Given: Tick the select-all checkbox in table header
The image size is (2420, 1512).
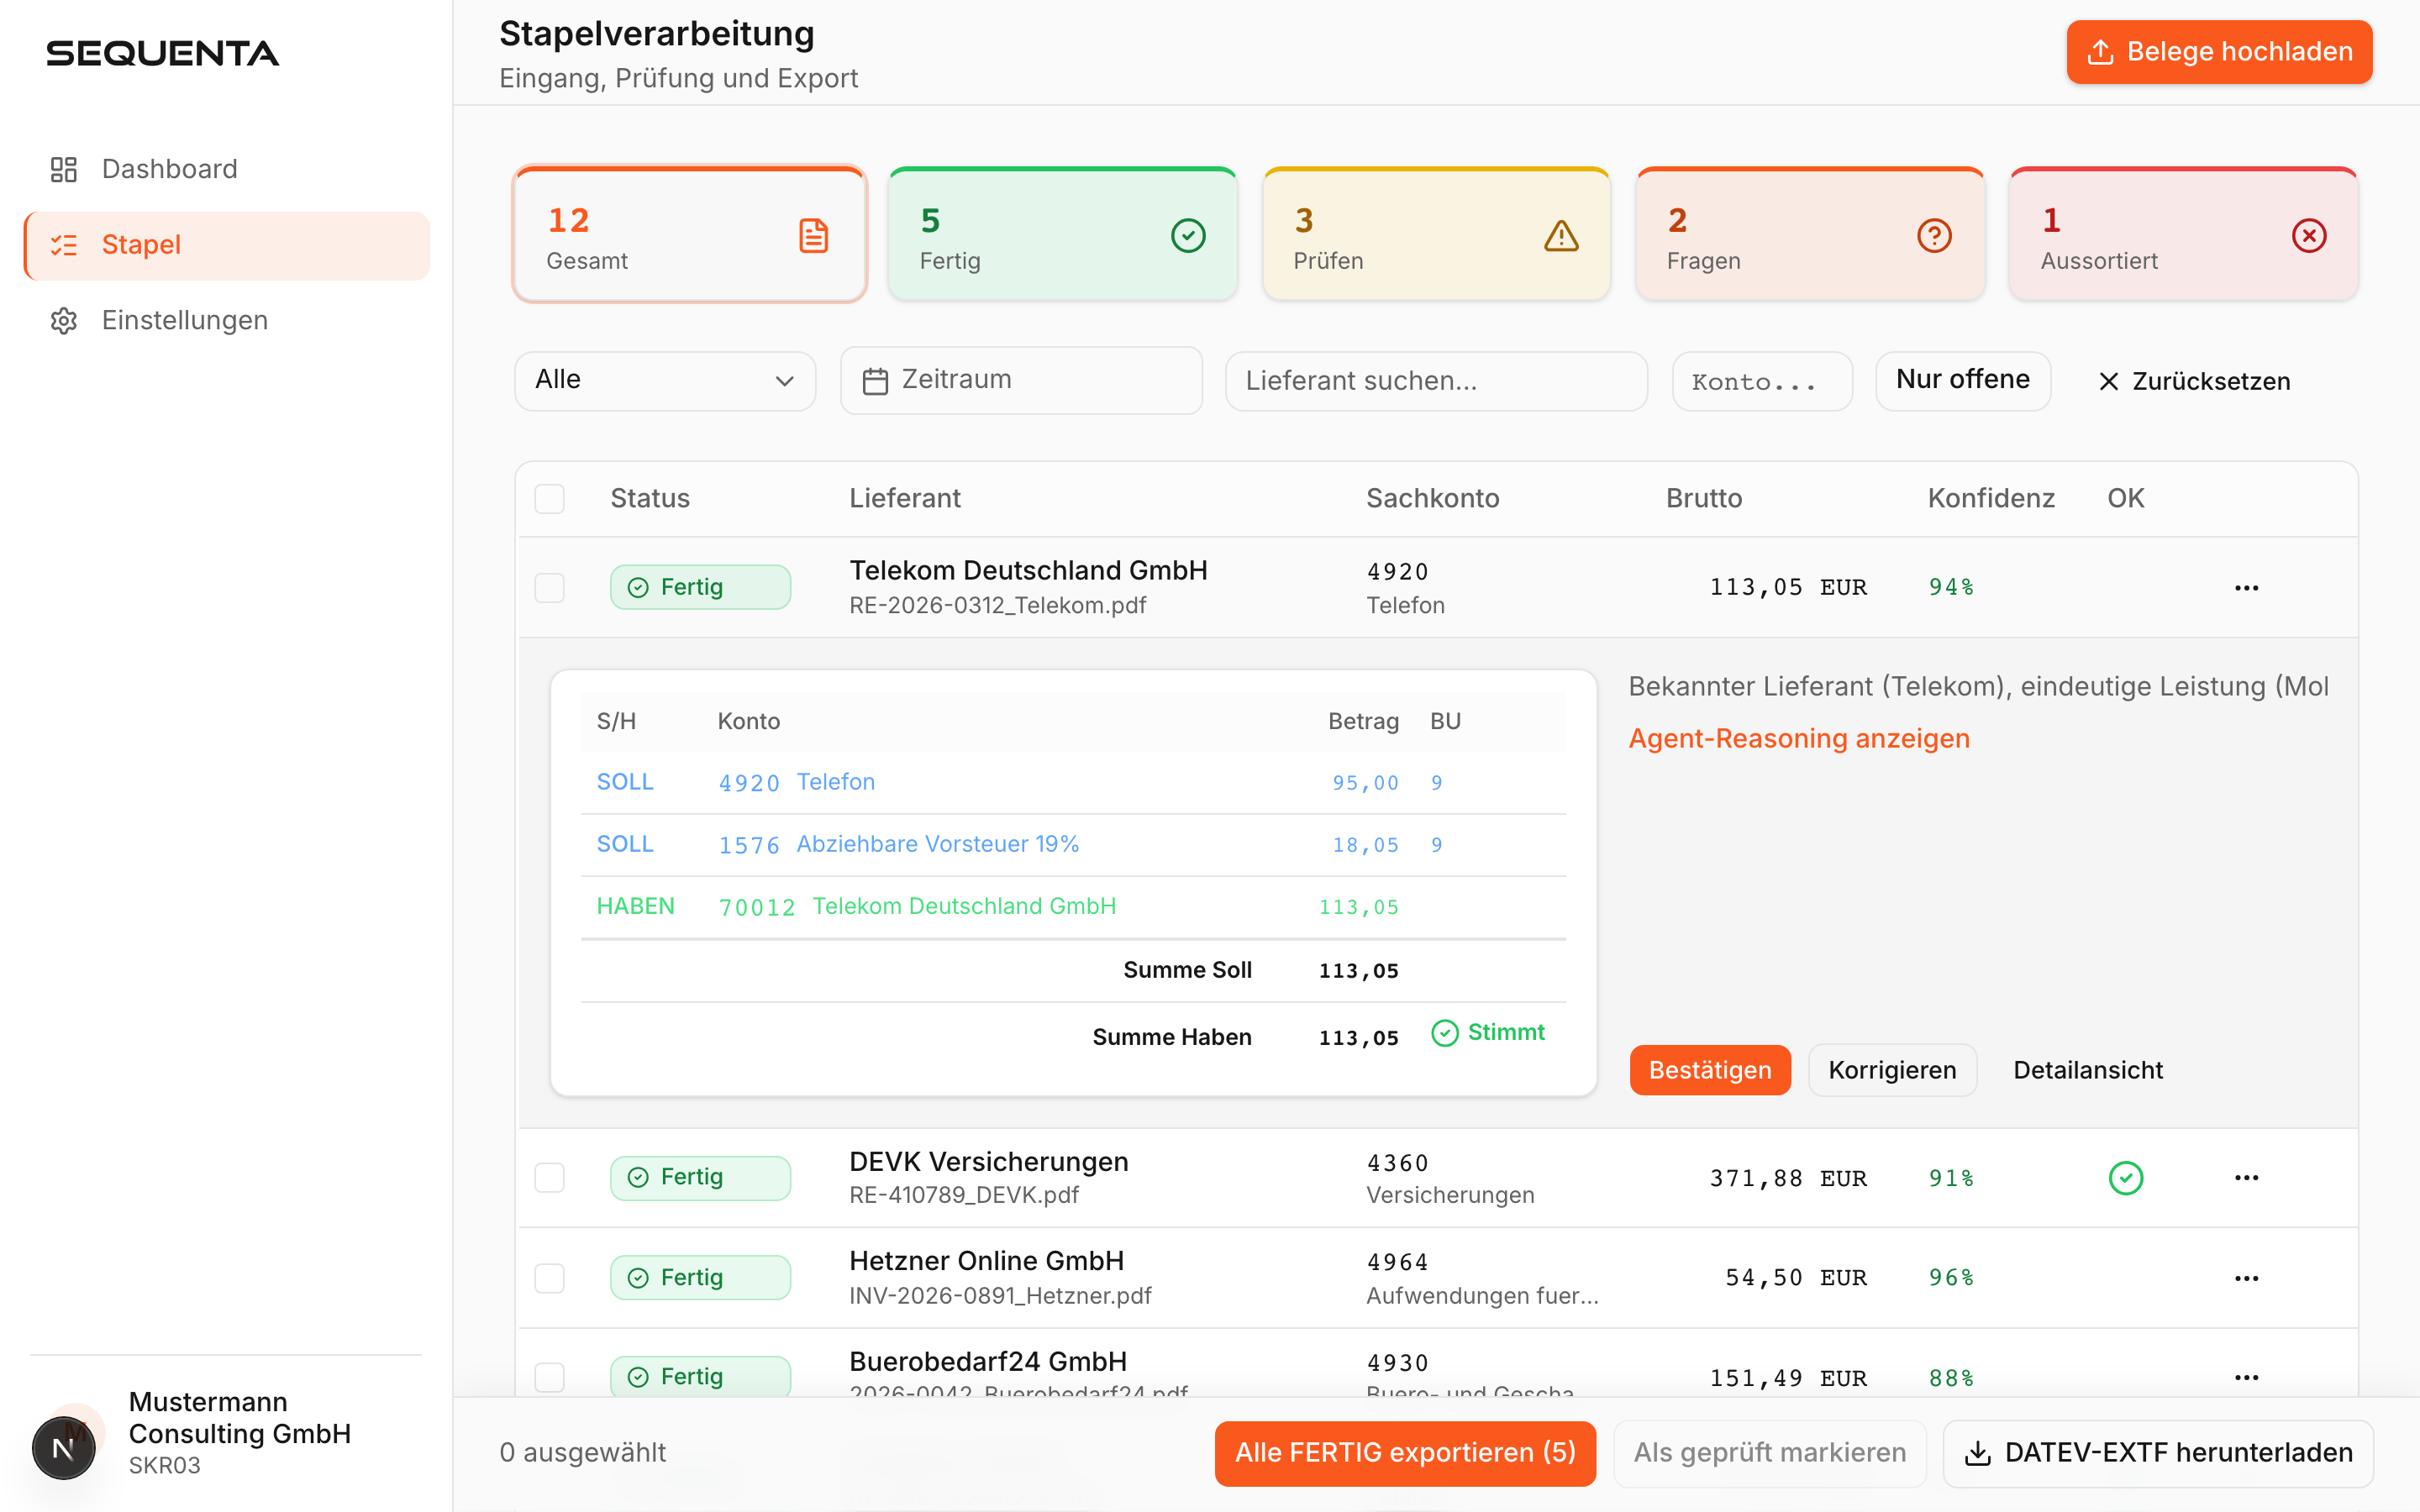Looking at the screenshot, I should (x=549, y=498).
